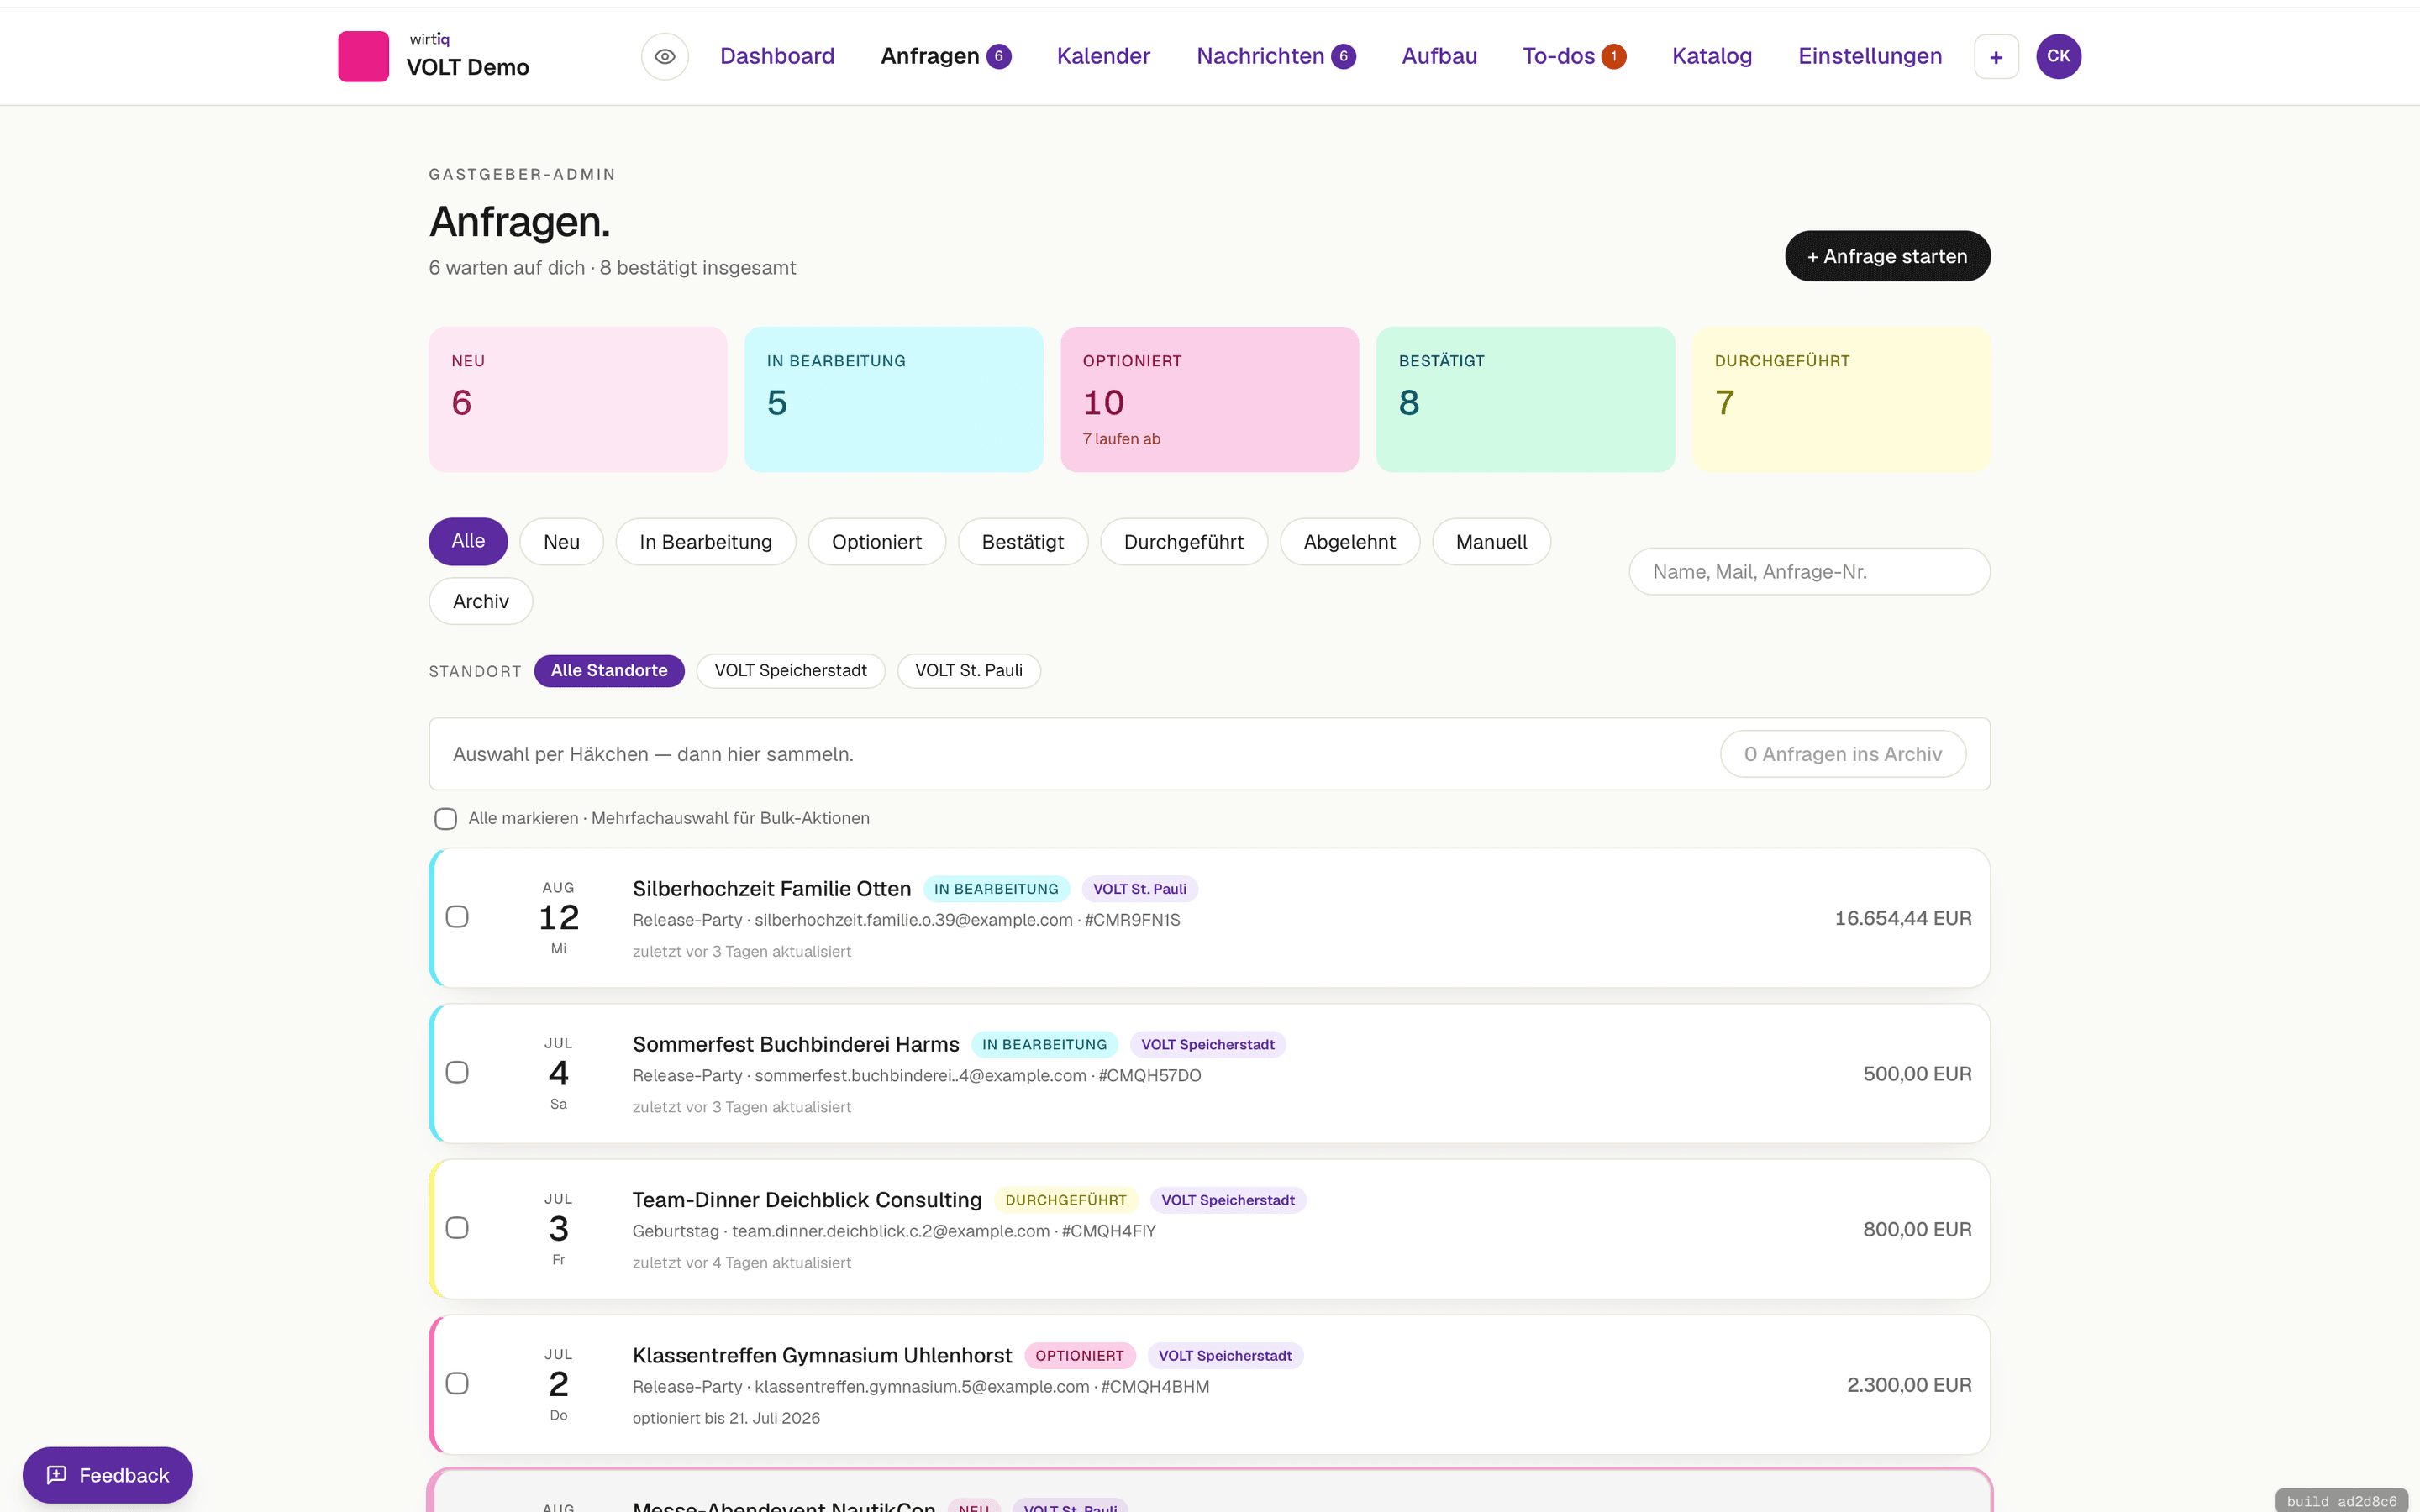
Task: Click the pink VOLT Demo logo square
Action: (x=363, y=56)
